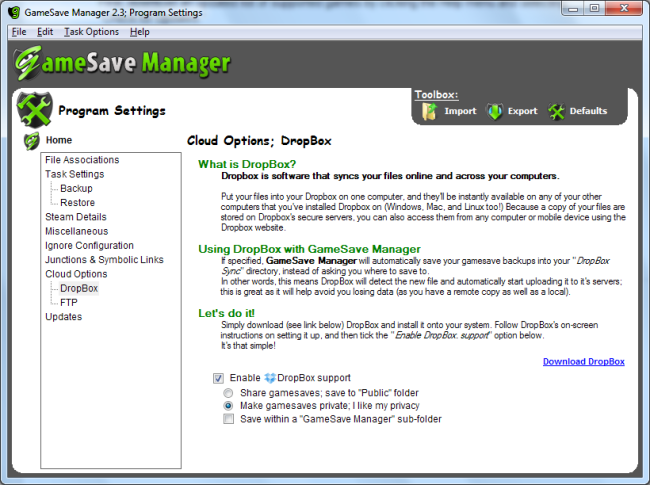This screenshot has height=485, width=650.
Task: Click the GameSave Manager logo banner
Action: 122,63
